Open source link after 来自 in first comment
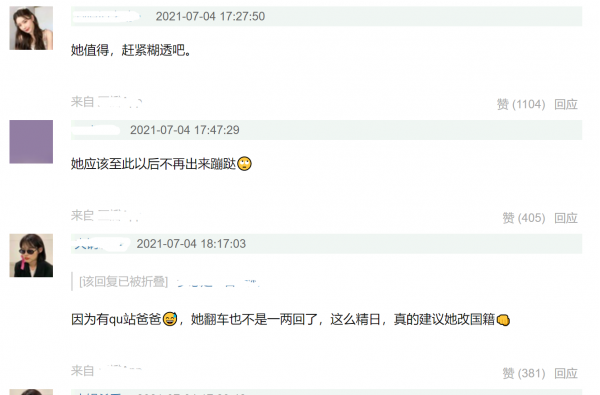 point(120,101)
